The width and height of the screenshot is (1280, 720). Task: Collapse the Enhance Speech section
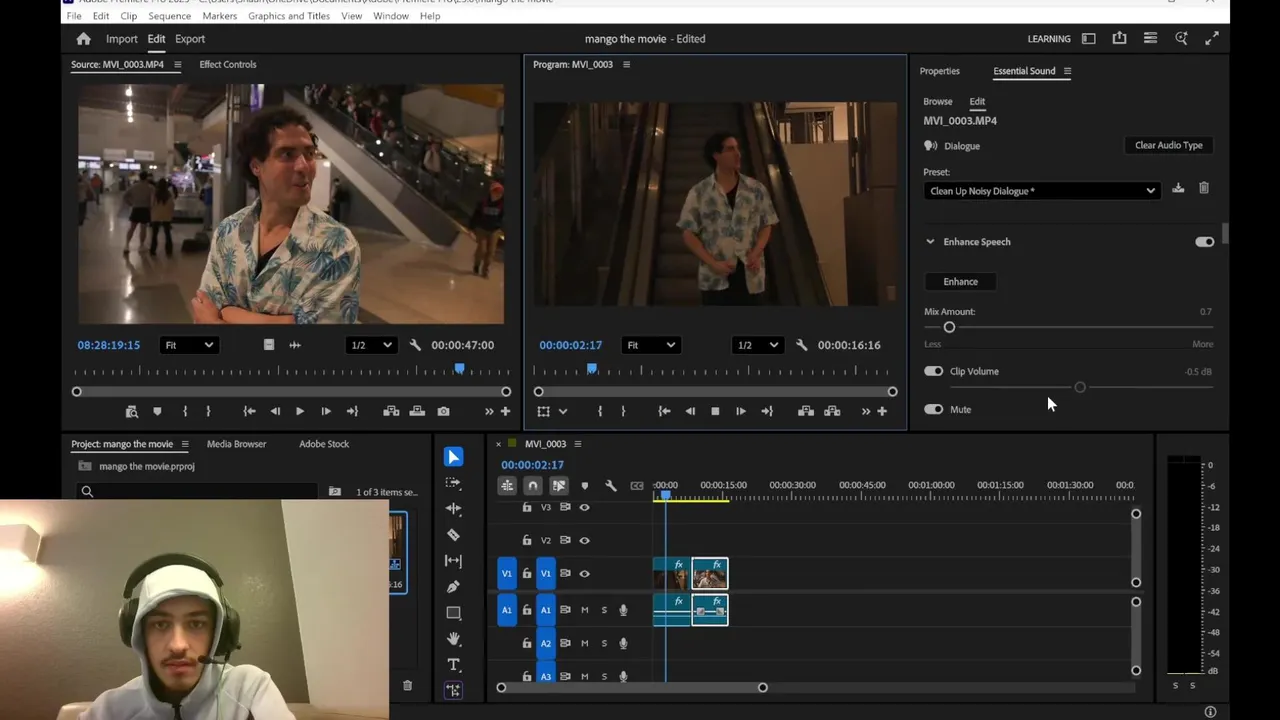(x=930, y=242)
